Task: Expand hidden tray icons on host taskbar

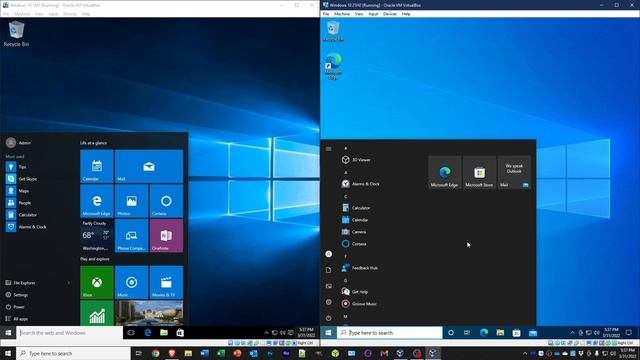Action: [524, 353]
